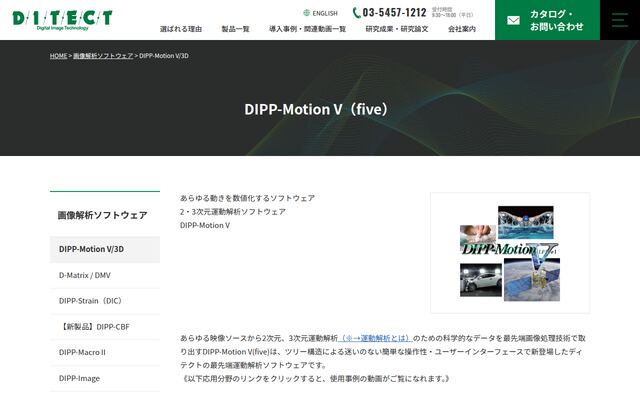This screenshot has height=400, width=640.
Task: Click the phone handset icon
Action: tap(356, 13)
